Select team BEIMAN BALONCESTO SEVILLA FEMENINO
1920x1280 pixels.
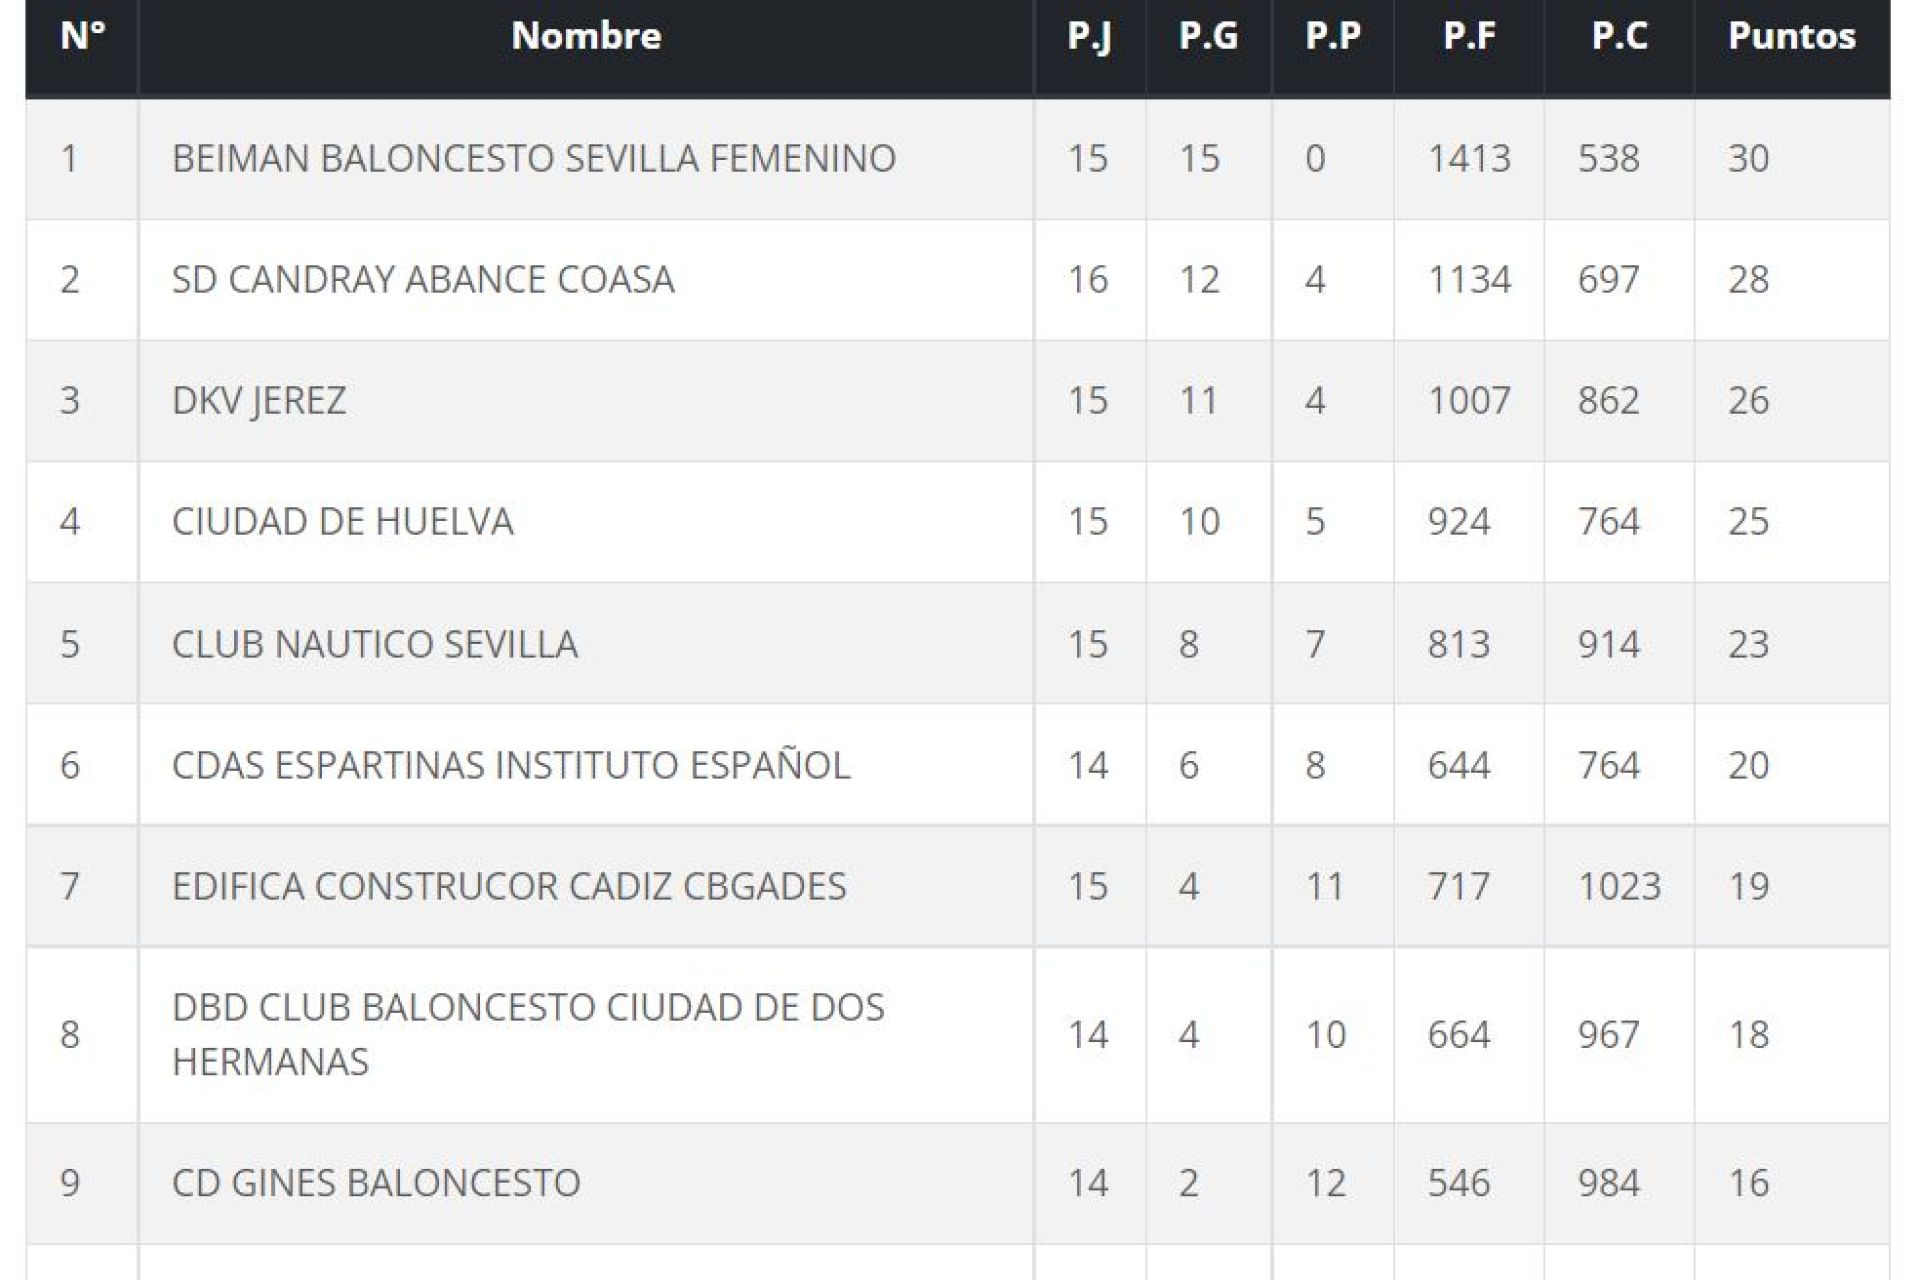coord(533,159)
